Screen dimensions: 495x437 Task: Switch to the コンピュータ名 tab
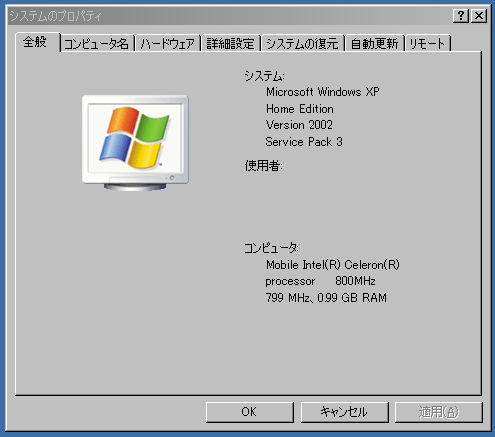click(97, 44)
